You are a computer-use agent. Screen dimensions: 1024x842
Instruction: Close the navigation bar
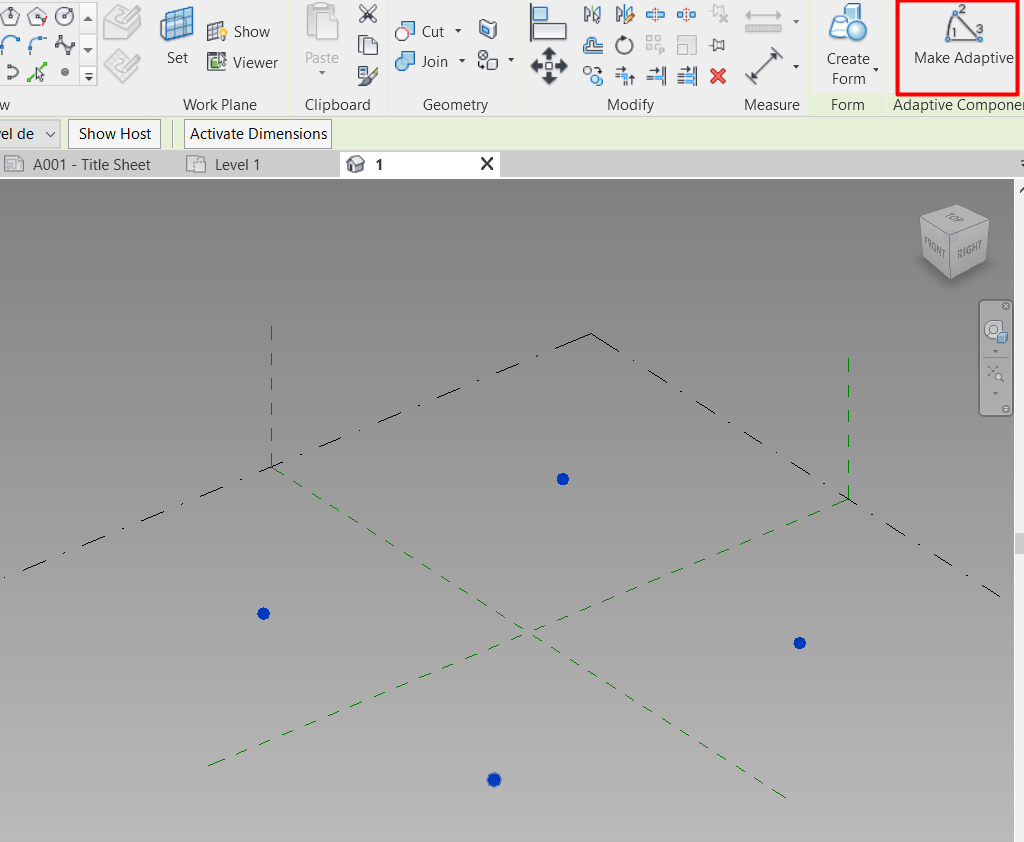(1006, 306)
